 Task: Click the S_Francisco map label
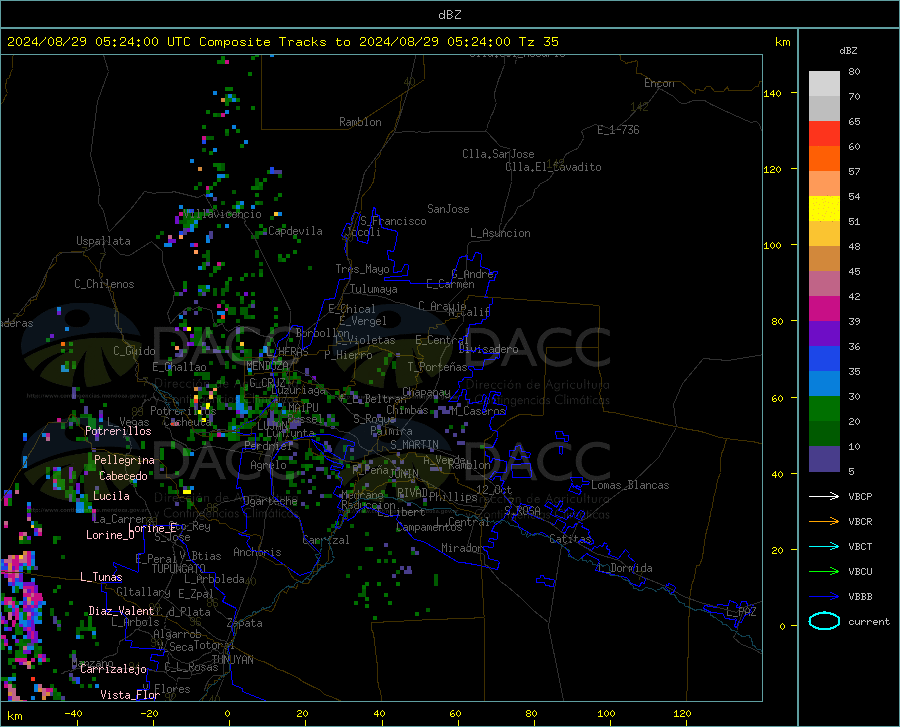[393, 221]
